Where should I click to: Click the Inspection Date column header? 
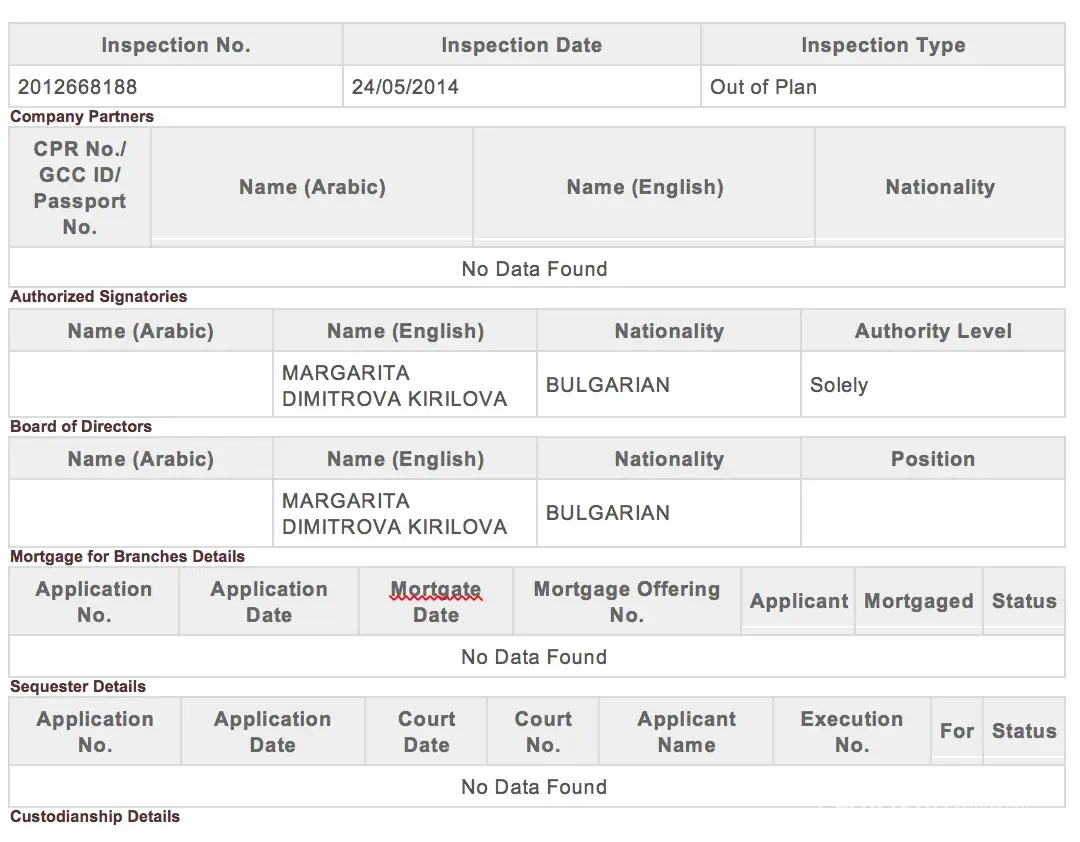pyautogui.click(x=521, y=45)
